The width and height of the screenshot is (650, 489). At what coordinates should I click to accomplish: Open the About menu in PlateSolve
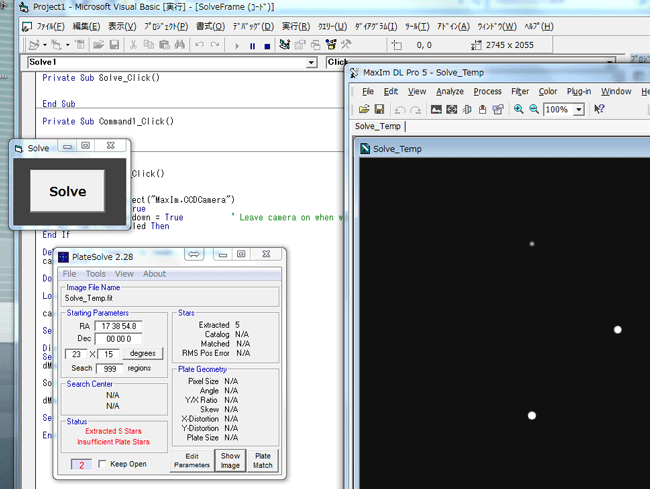click(x=154, y=274)
